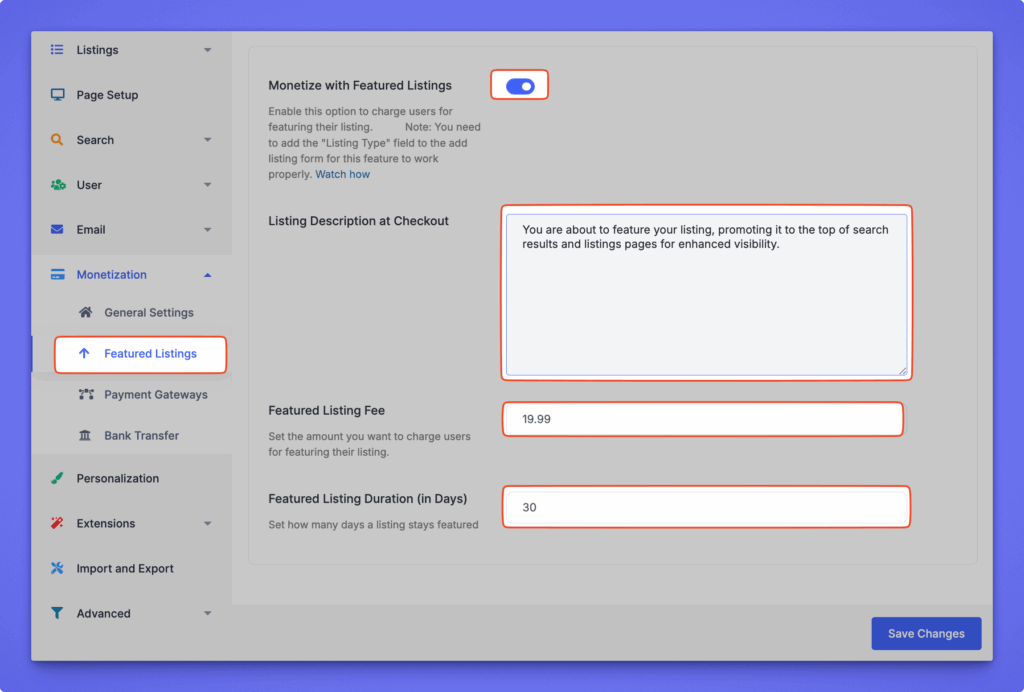Click the Listings list icon in sidebar
The image size is (1024, 692).
click(57, 50)
